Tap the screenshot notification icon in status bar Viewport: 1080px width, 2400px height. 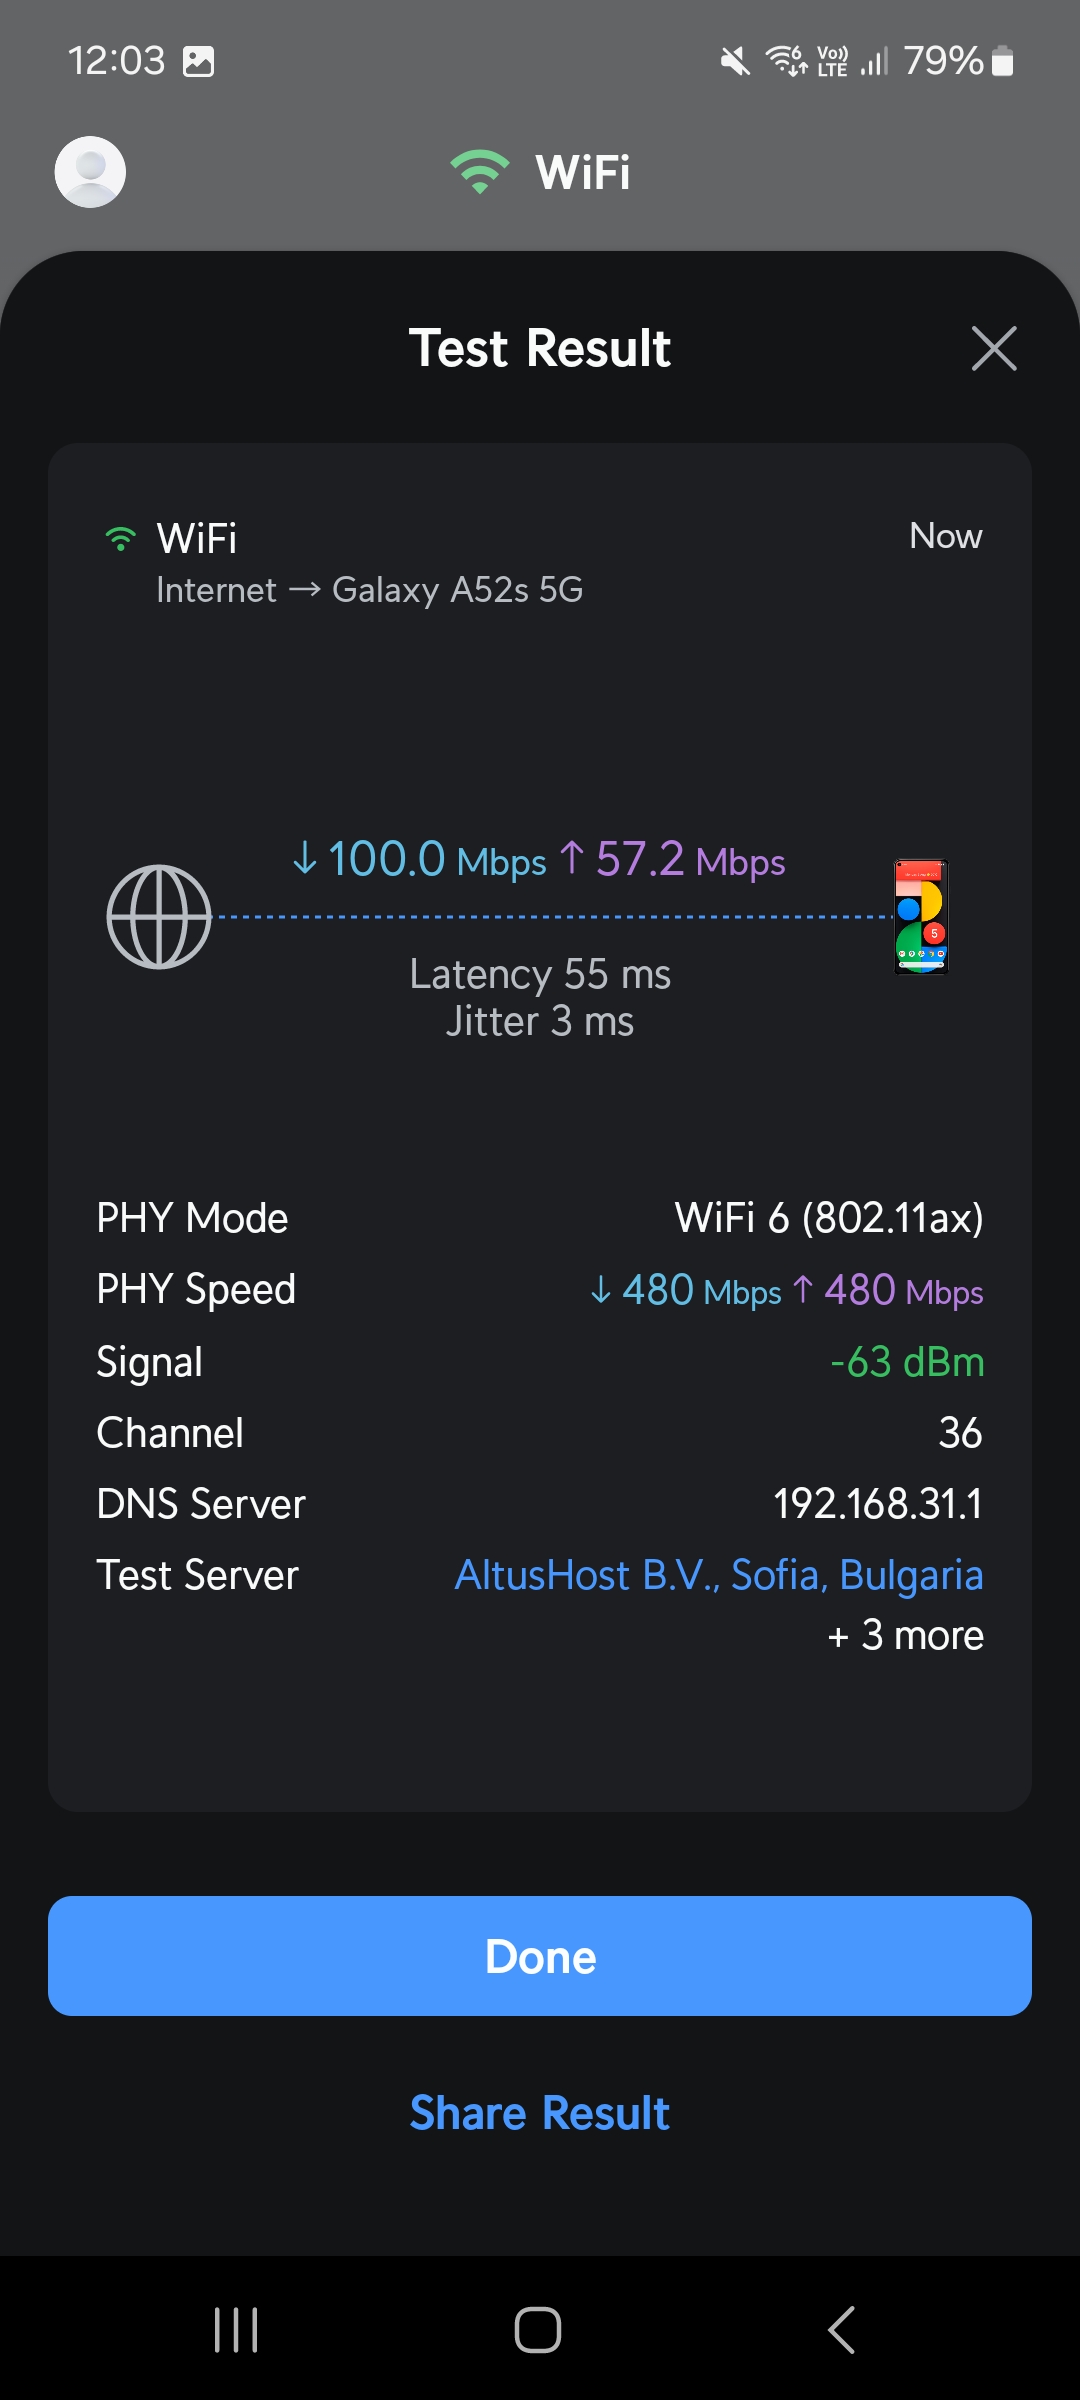[199, 62]
